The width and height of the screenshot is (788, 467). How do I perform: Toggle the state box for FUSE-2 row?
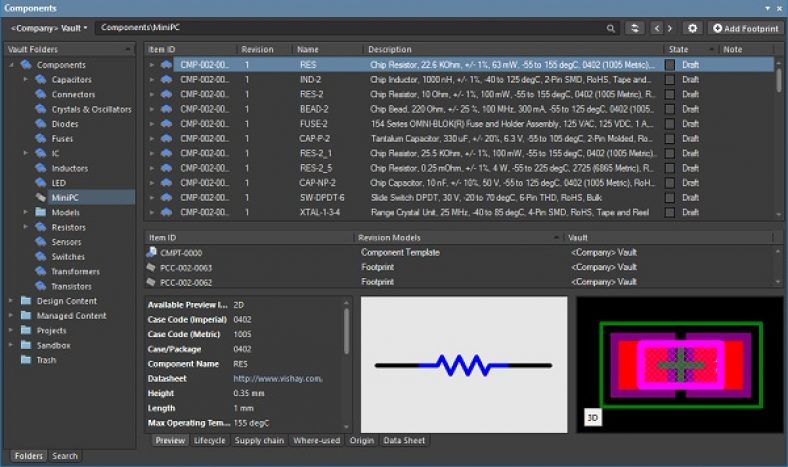point(670,124)
